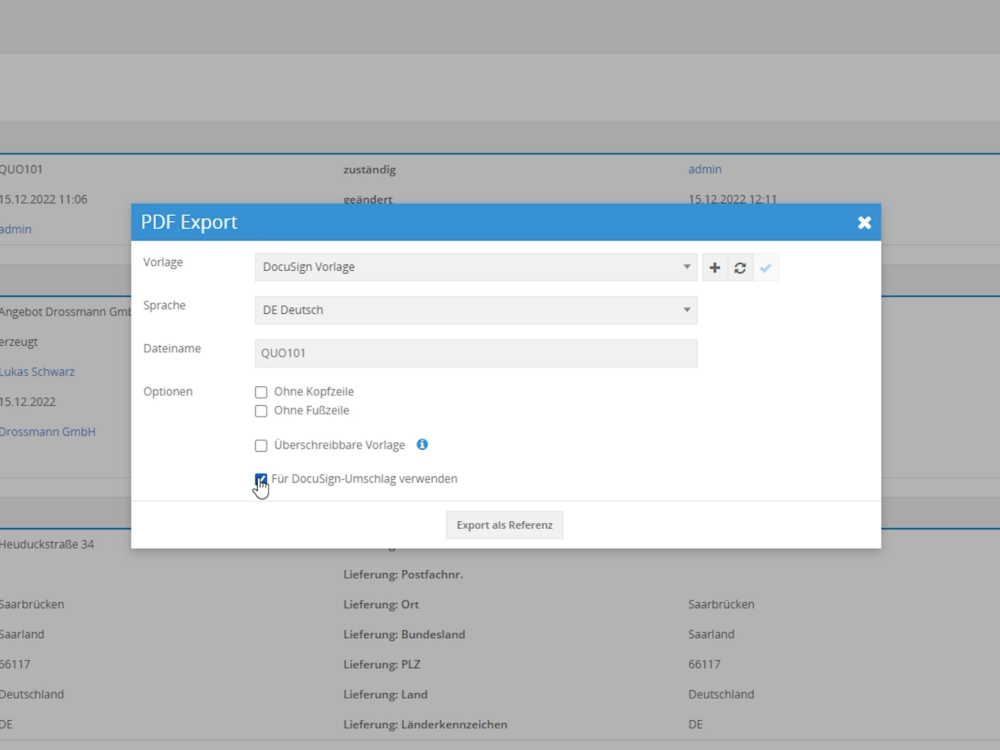Open the Vorlage dropdown showing DocuSign Vorlage
This screenshot has width=1000, height=750.
click(x=476, y=267)
